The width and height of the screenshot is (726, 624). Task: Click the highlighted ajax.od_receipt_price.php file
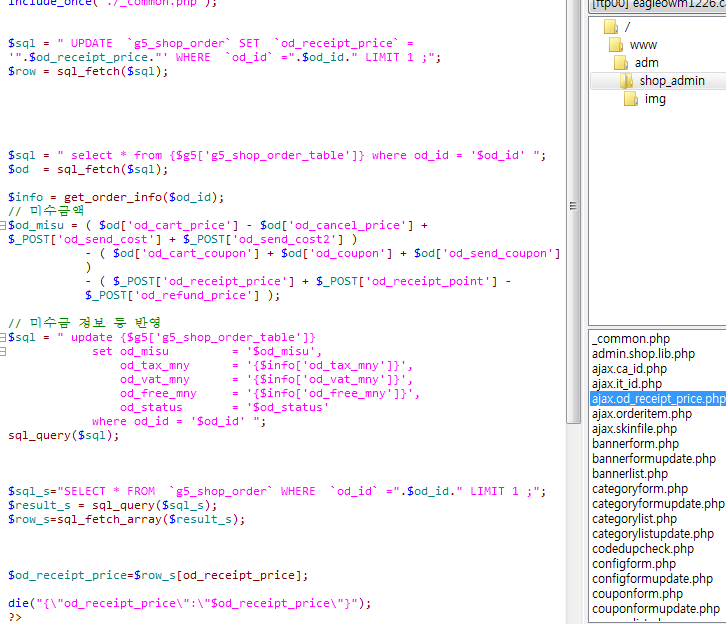658,399
